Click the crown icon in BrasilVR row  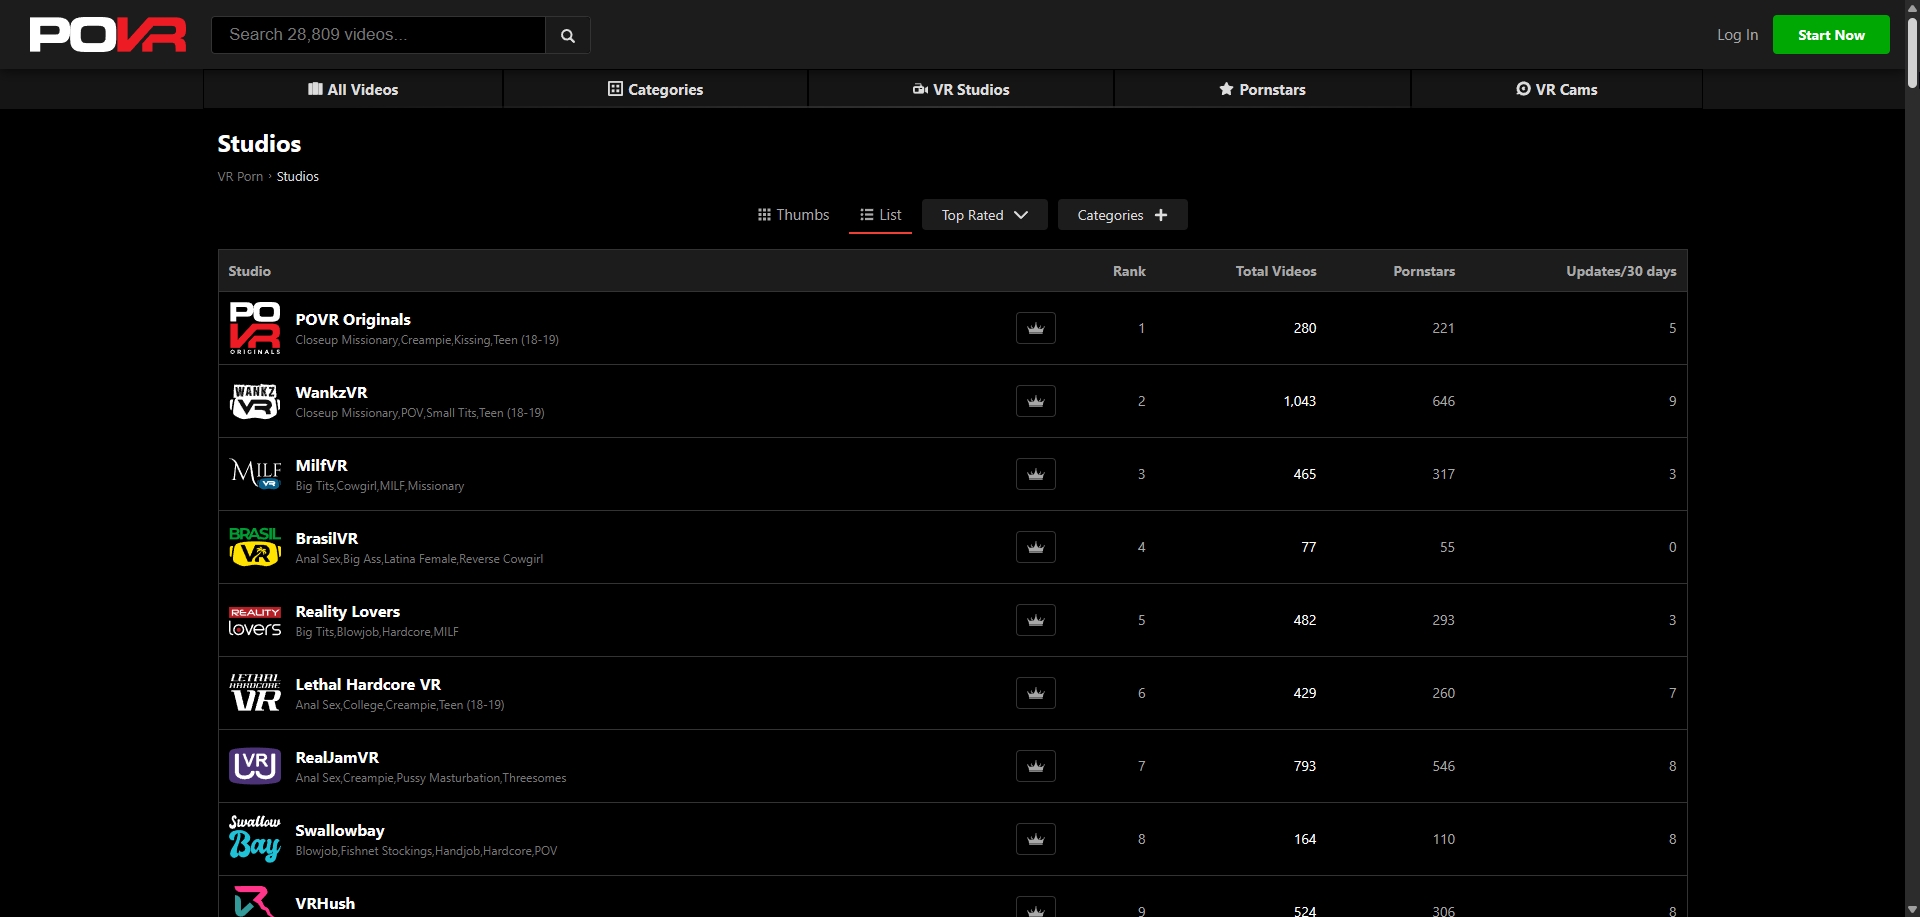coord(1035,547)
